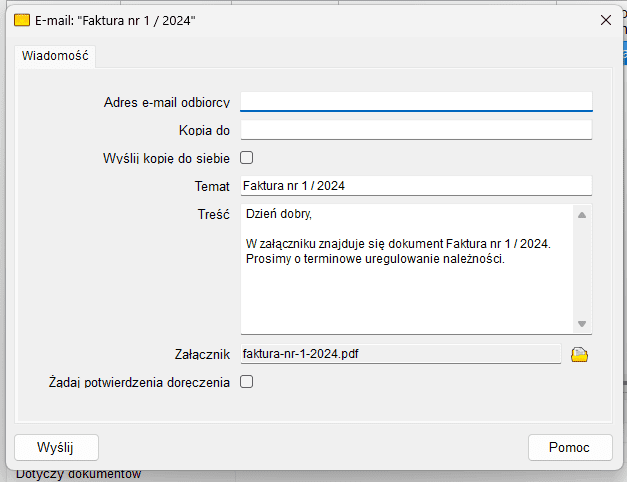Focus the 'Adres e-mail odbiorcy' field

416,102
